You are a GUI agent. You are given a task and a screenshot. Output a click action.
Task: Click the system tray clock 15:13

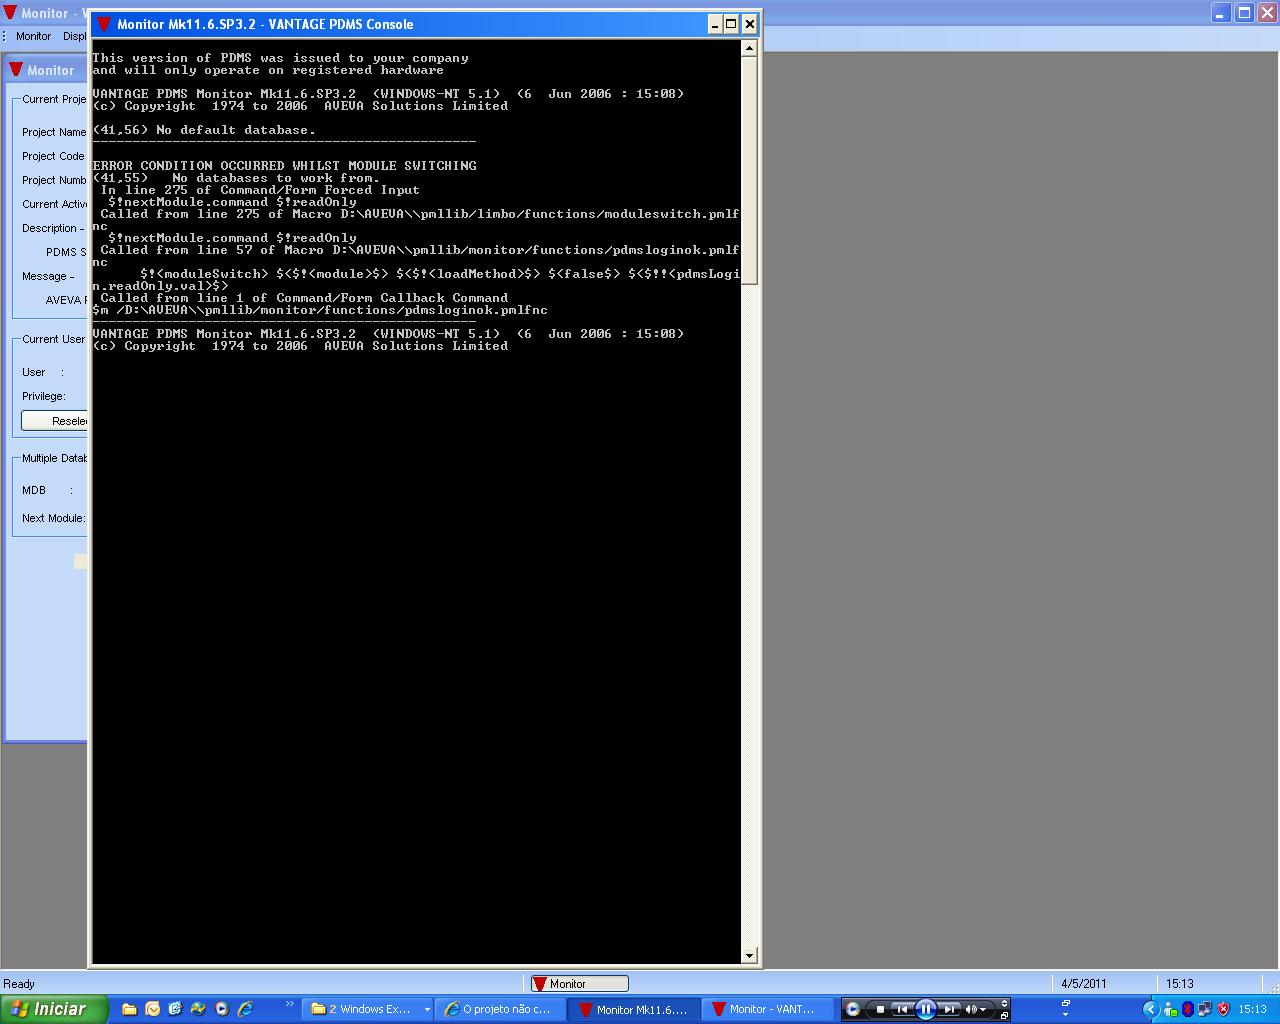tap(1252, 1009)
